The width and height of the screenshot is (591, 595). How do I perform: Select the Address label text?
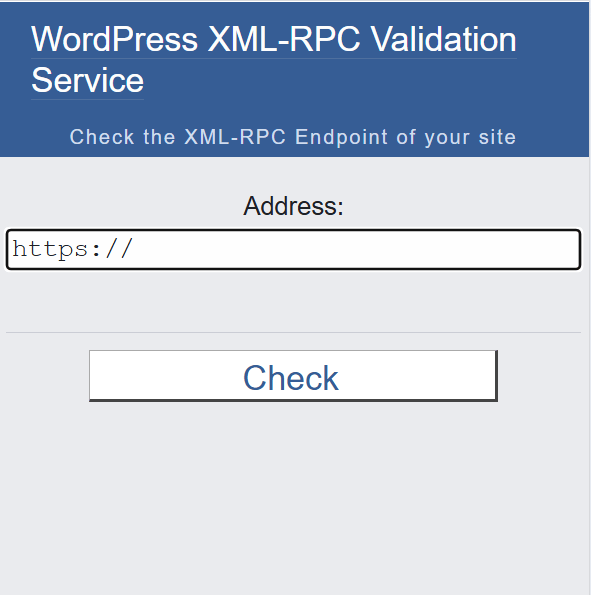[293, 206]
